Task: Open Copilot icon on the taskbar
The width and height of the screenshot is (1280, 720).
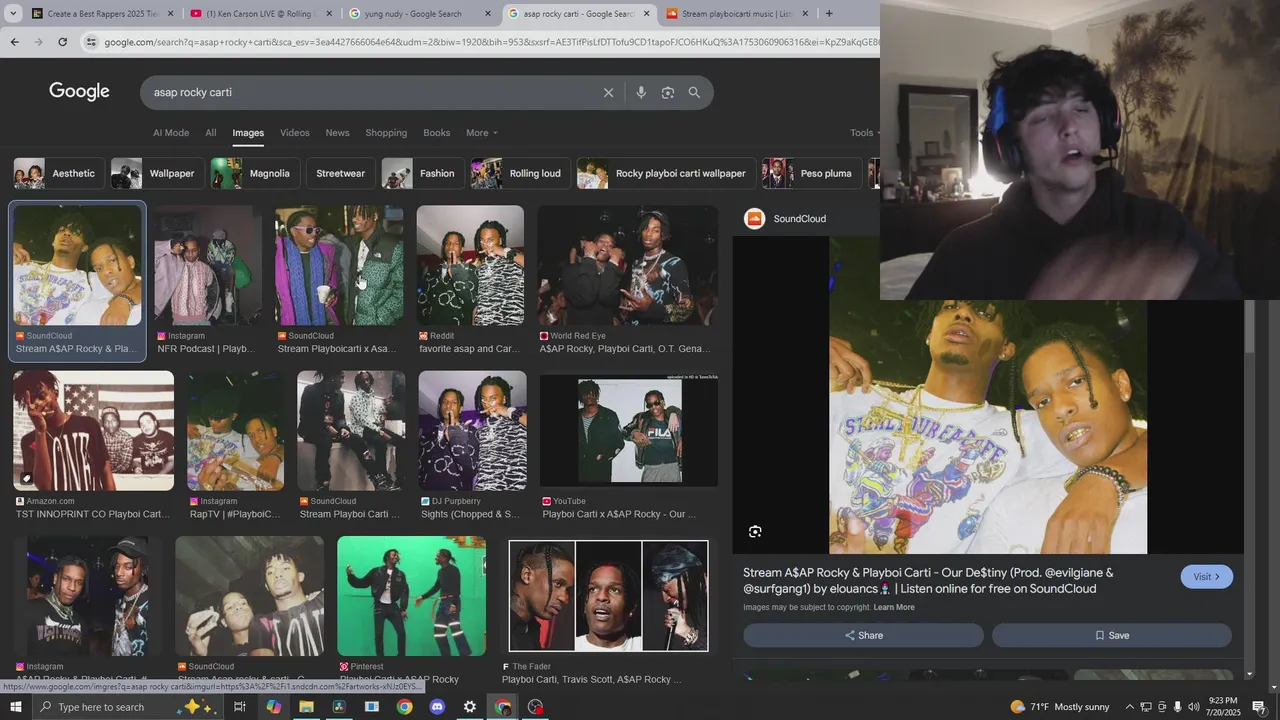Action: pyautogui.click(x=273, y=707)
